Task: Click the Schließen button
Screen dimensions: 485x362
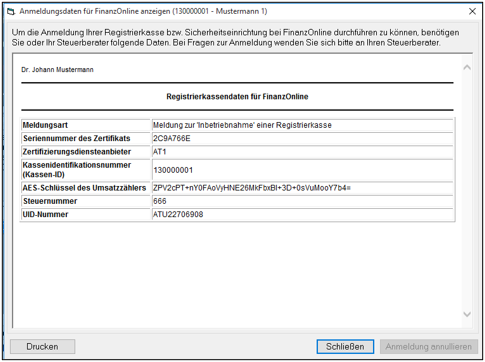Action: pos(345,347)
